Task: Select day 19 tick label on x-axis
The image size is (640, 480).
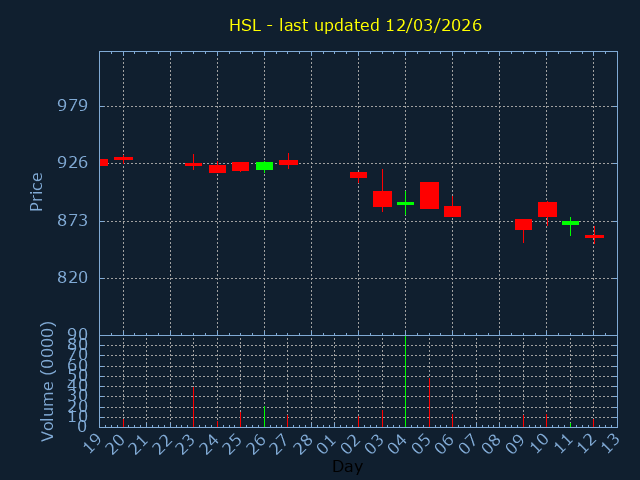Action: pyautogui.click(x=93, y=442)
